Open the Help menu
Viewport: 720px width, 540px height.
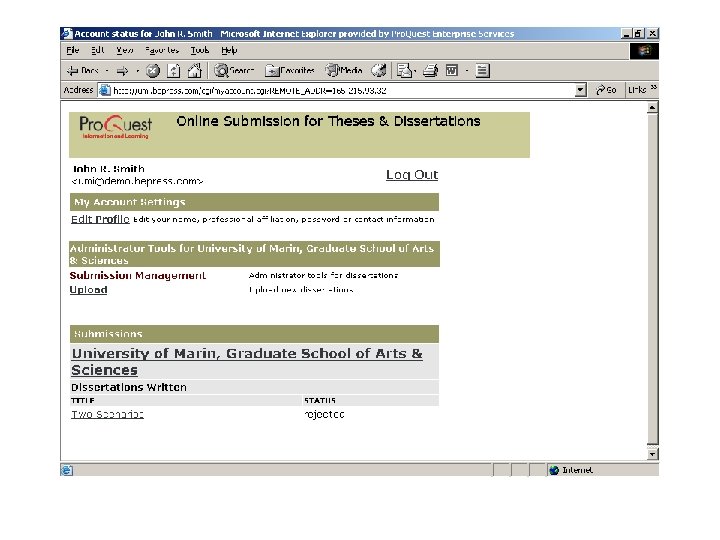229,50
